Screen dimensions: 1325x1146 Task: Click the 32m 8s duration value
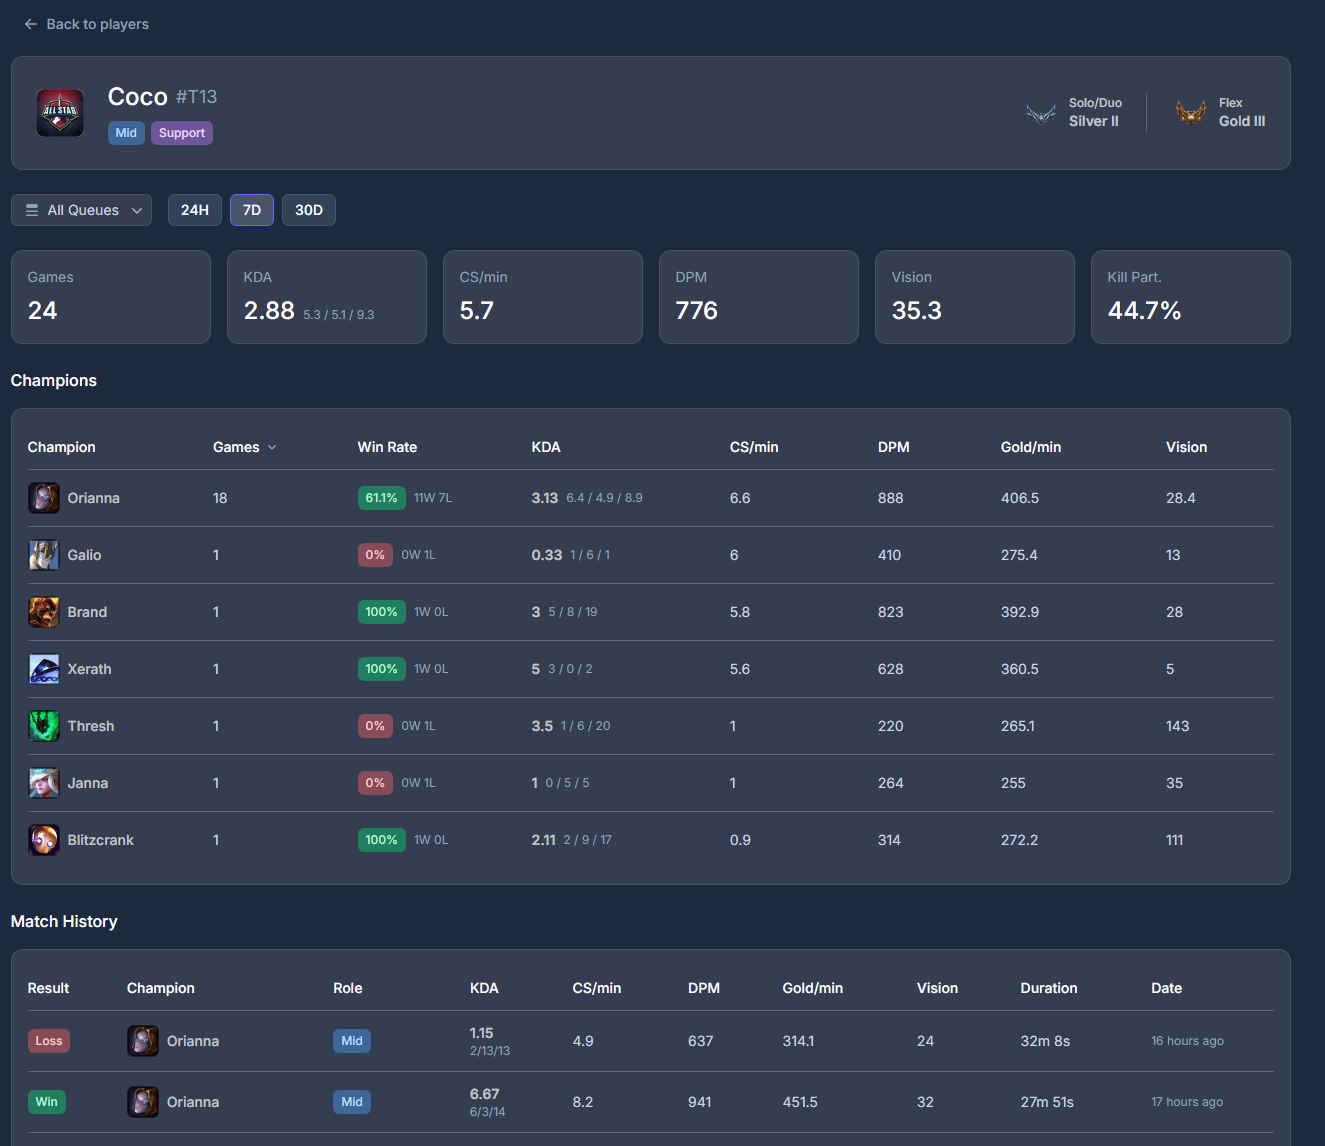[x=1046, y=1041]
